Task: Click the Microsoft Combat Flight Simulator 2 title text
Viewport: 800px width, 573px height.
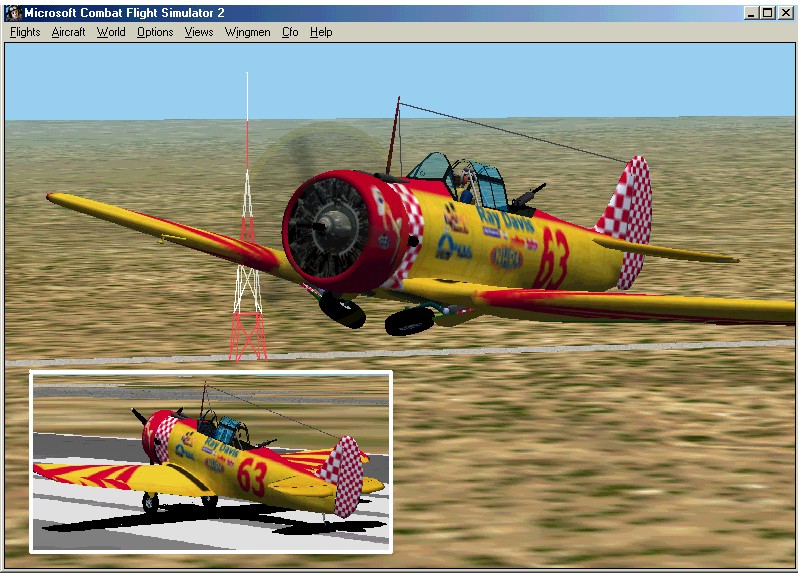Action: (124, 13)
